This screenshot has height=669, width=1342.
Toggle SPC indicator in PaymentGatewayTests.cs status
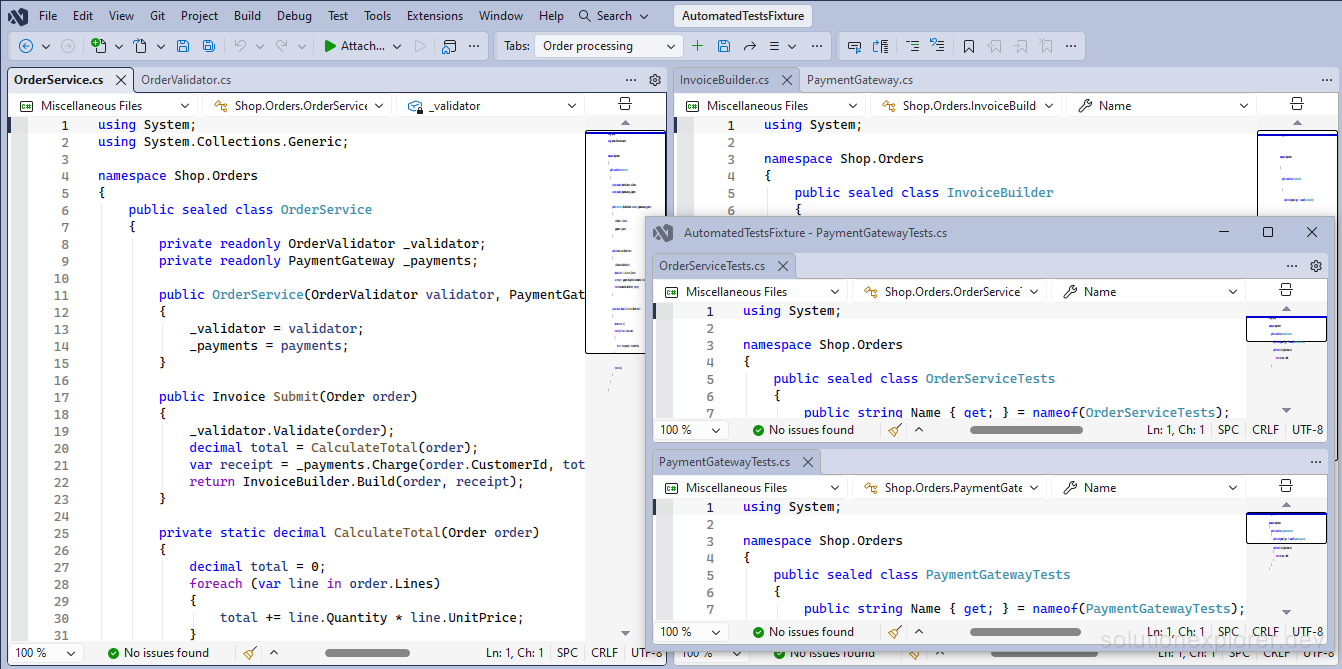(x=1228, y=632)
